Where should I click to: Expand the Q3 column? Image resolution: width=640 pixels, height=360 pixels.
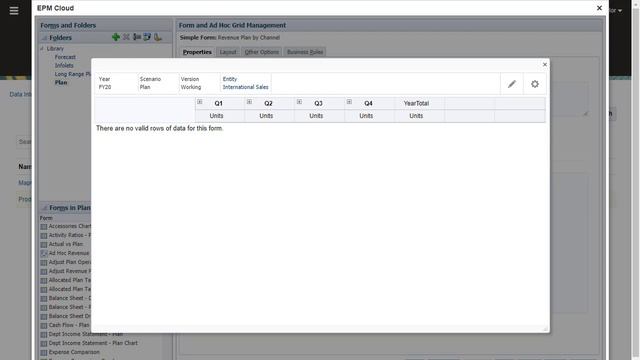299,102
